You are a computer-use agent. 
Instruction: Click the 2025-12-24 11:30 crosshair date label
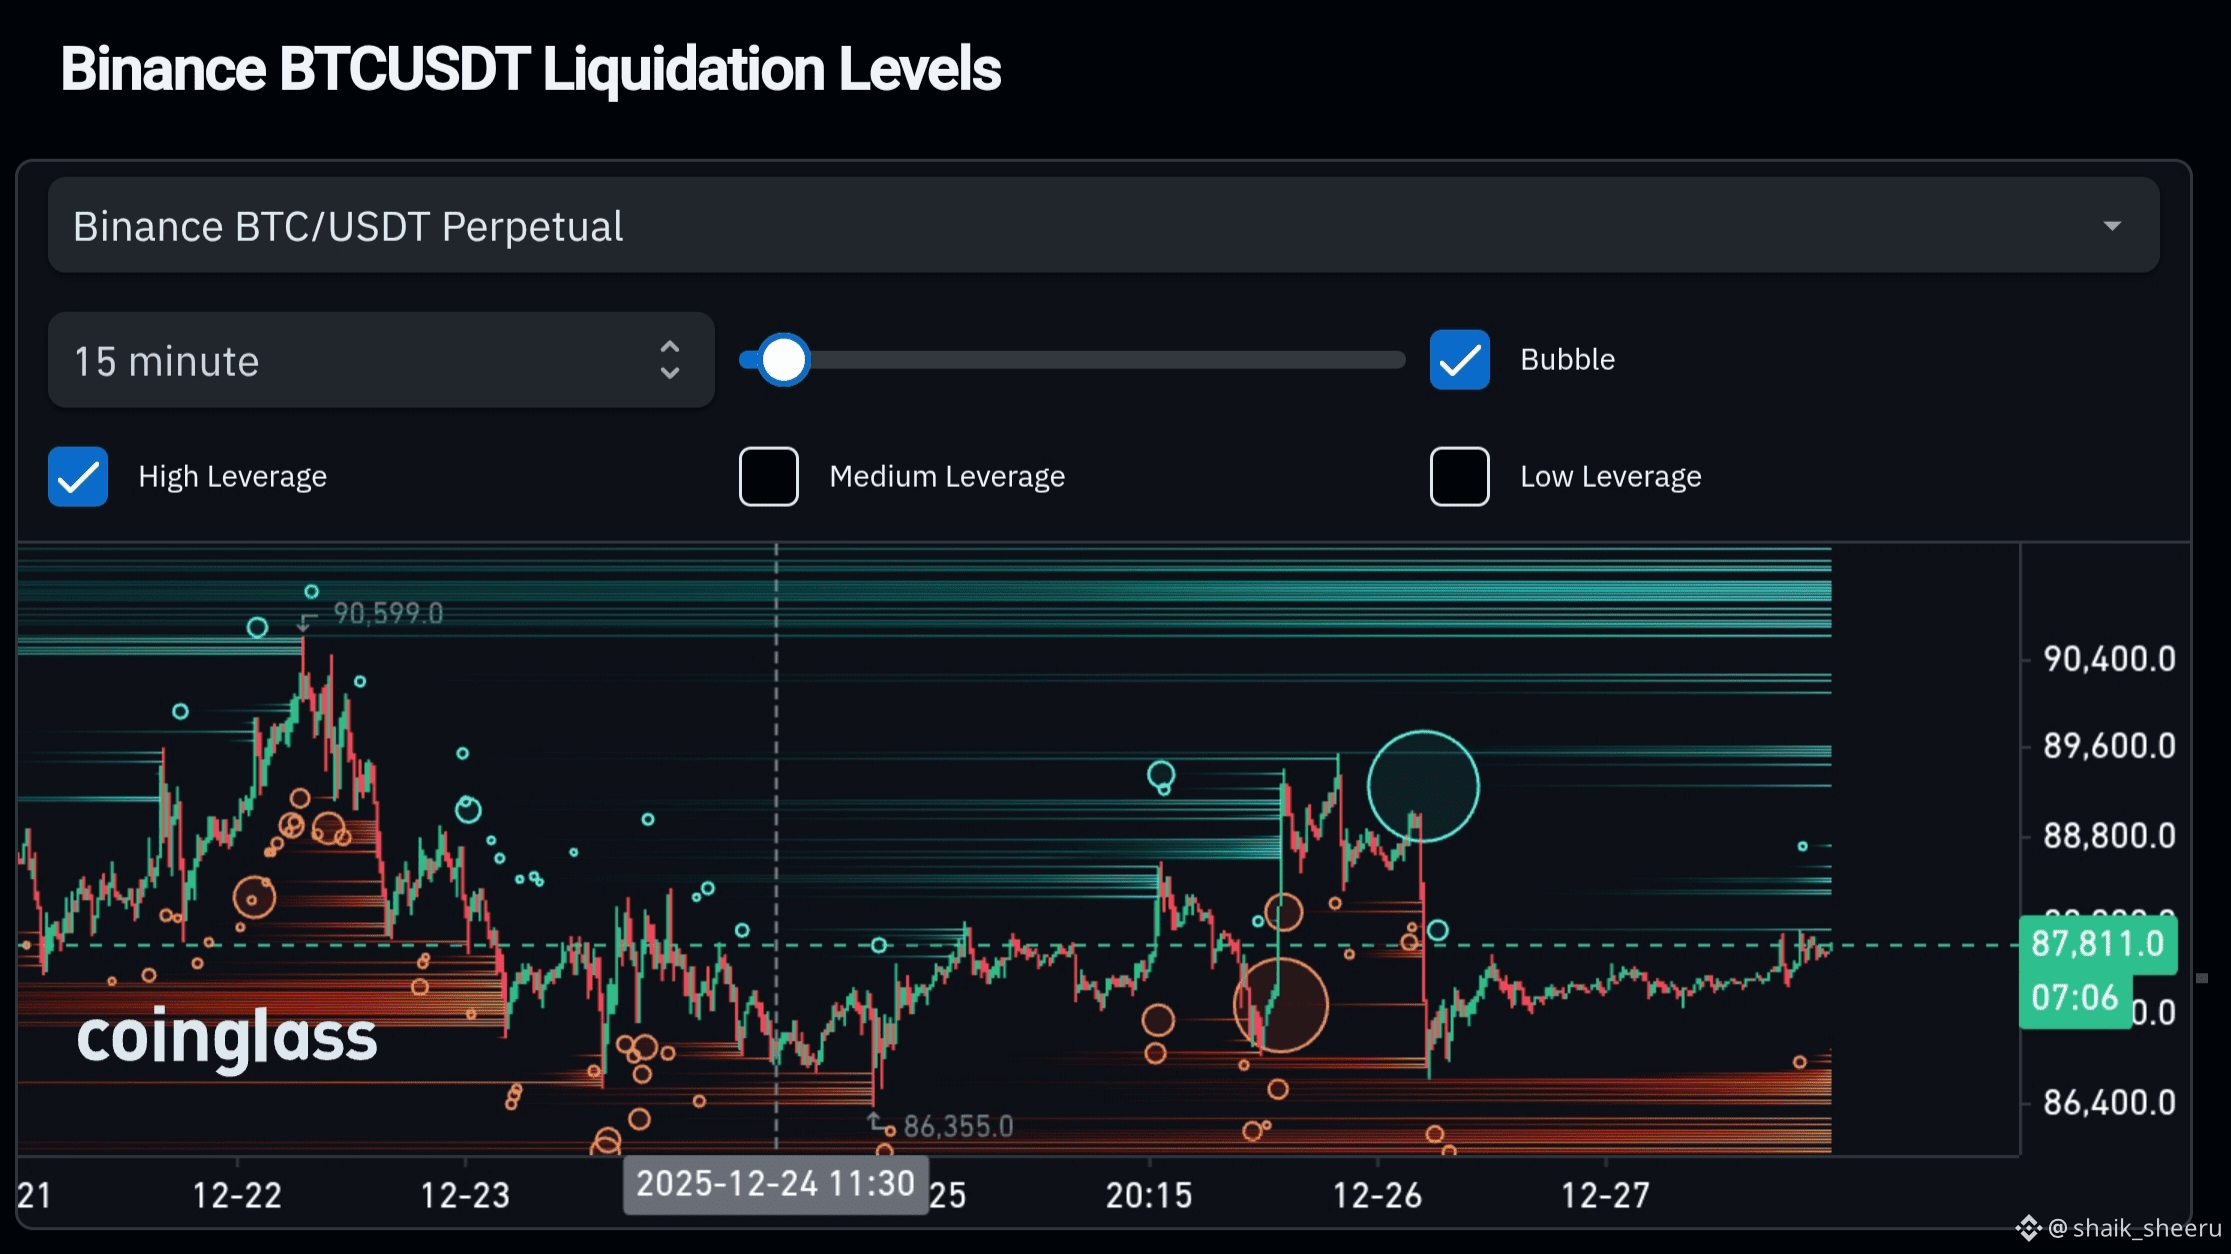[x=775, y=1184]
